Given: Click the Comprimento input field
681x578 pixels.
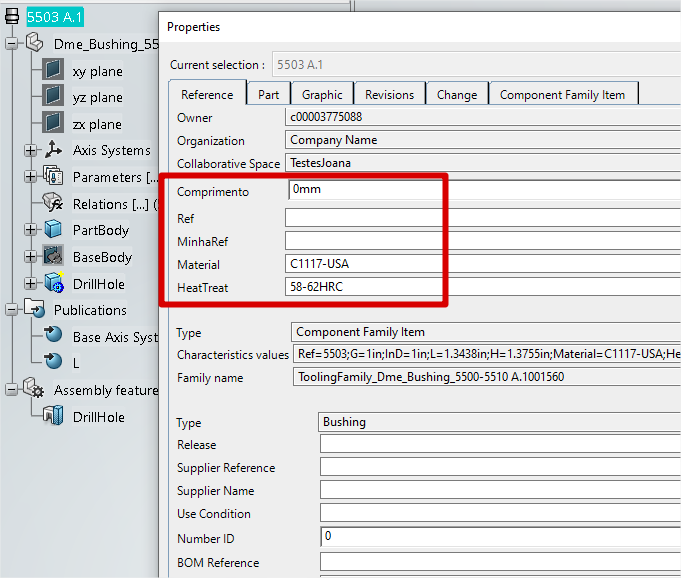Looking at the screenshot, I should point(480,189).
